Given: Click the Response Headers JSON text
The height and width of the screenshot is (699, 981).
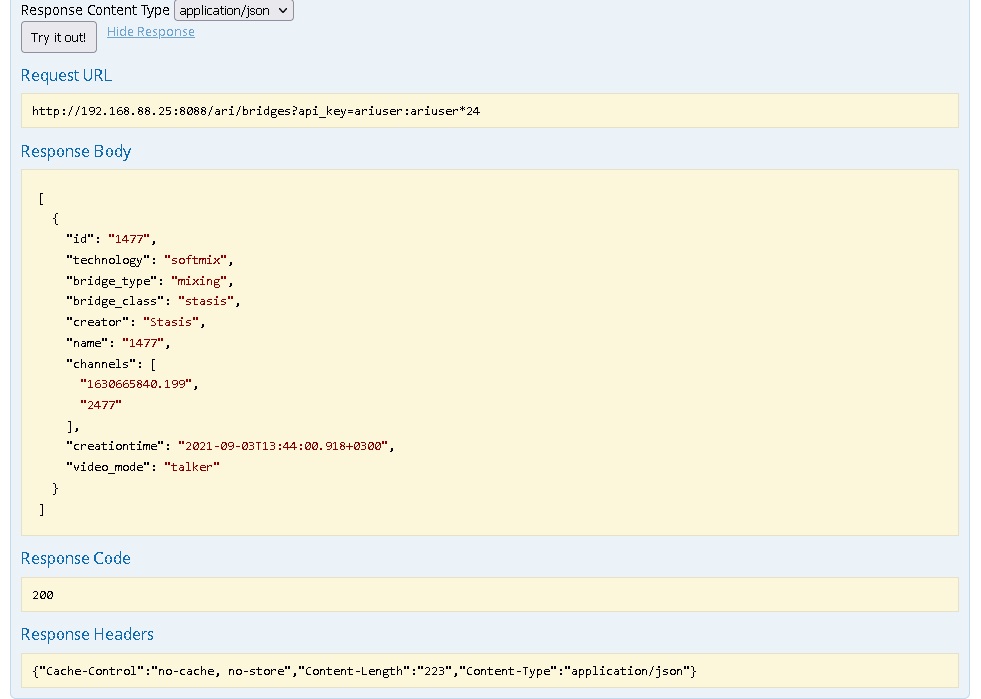Looking at the screenshot, I should pos(364,671).
